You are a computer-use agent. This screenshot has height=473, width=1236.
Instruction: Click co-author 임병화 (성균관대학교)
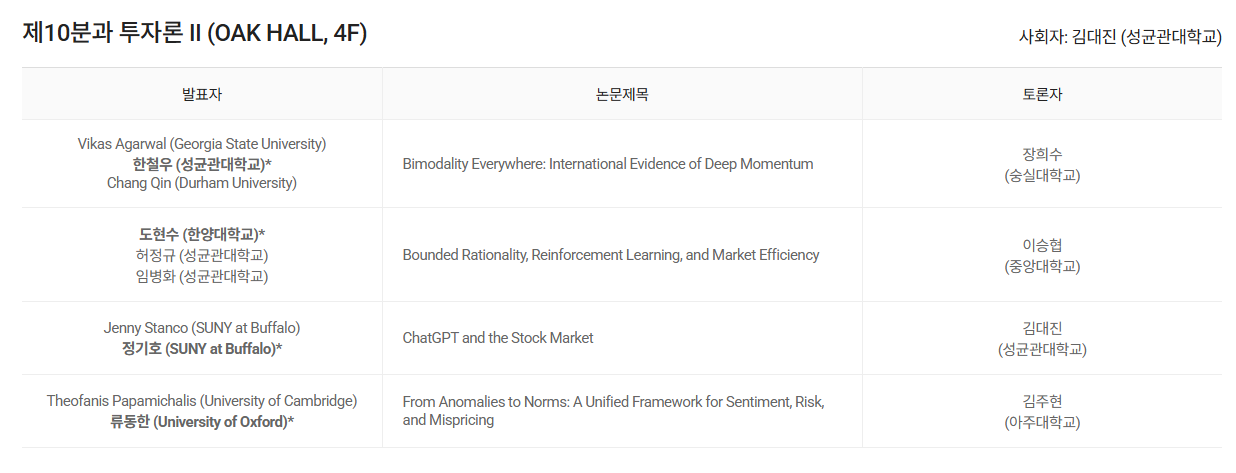(202, 275)
